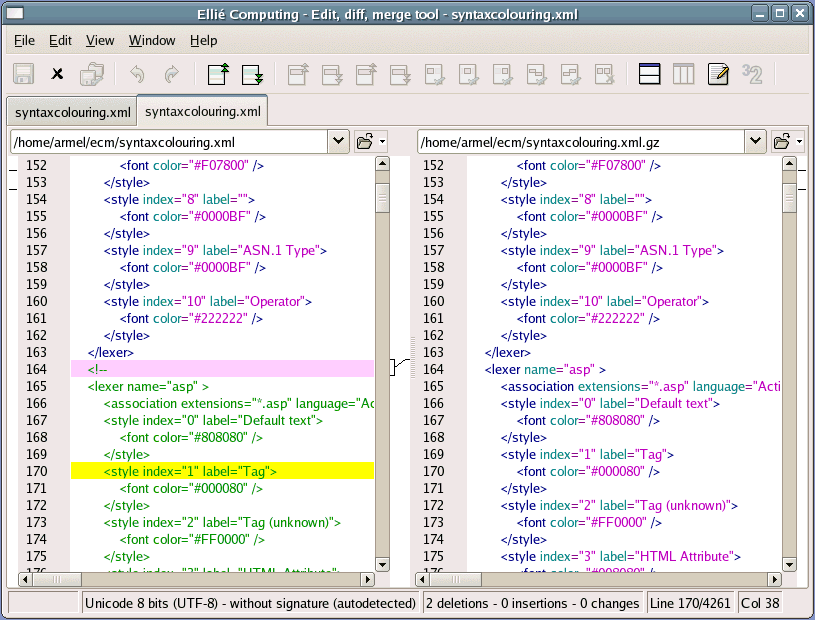815x620 pixels.
Task: Click the Redo arrow icon
Action: (171, 74)
